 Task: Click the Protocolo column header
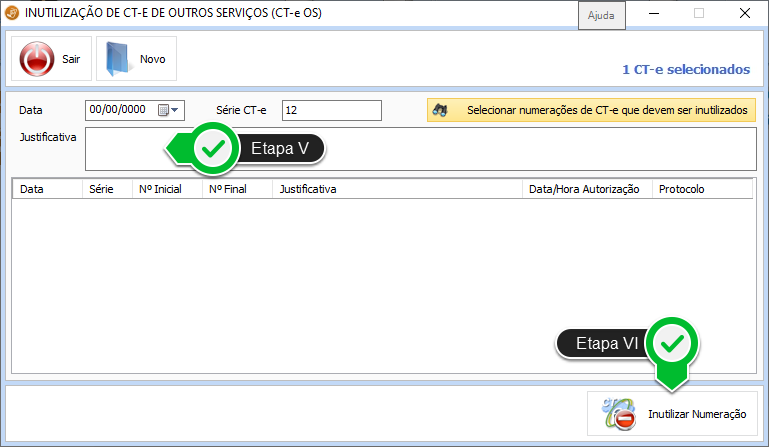click(x=700, y=189)
